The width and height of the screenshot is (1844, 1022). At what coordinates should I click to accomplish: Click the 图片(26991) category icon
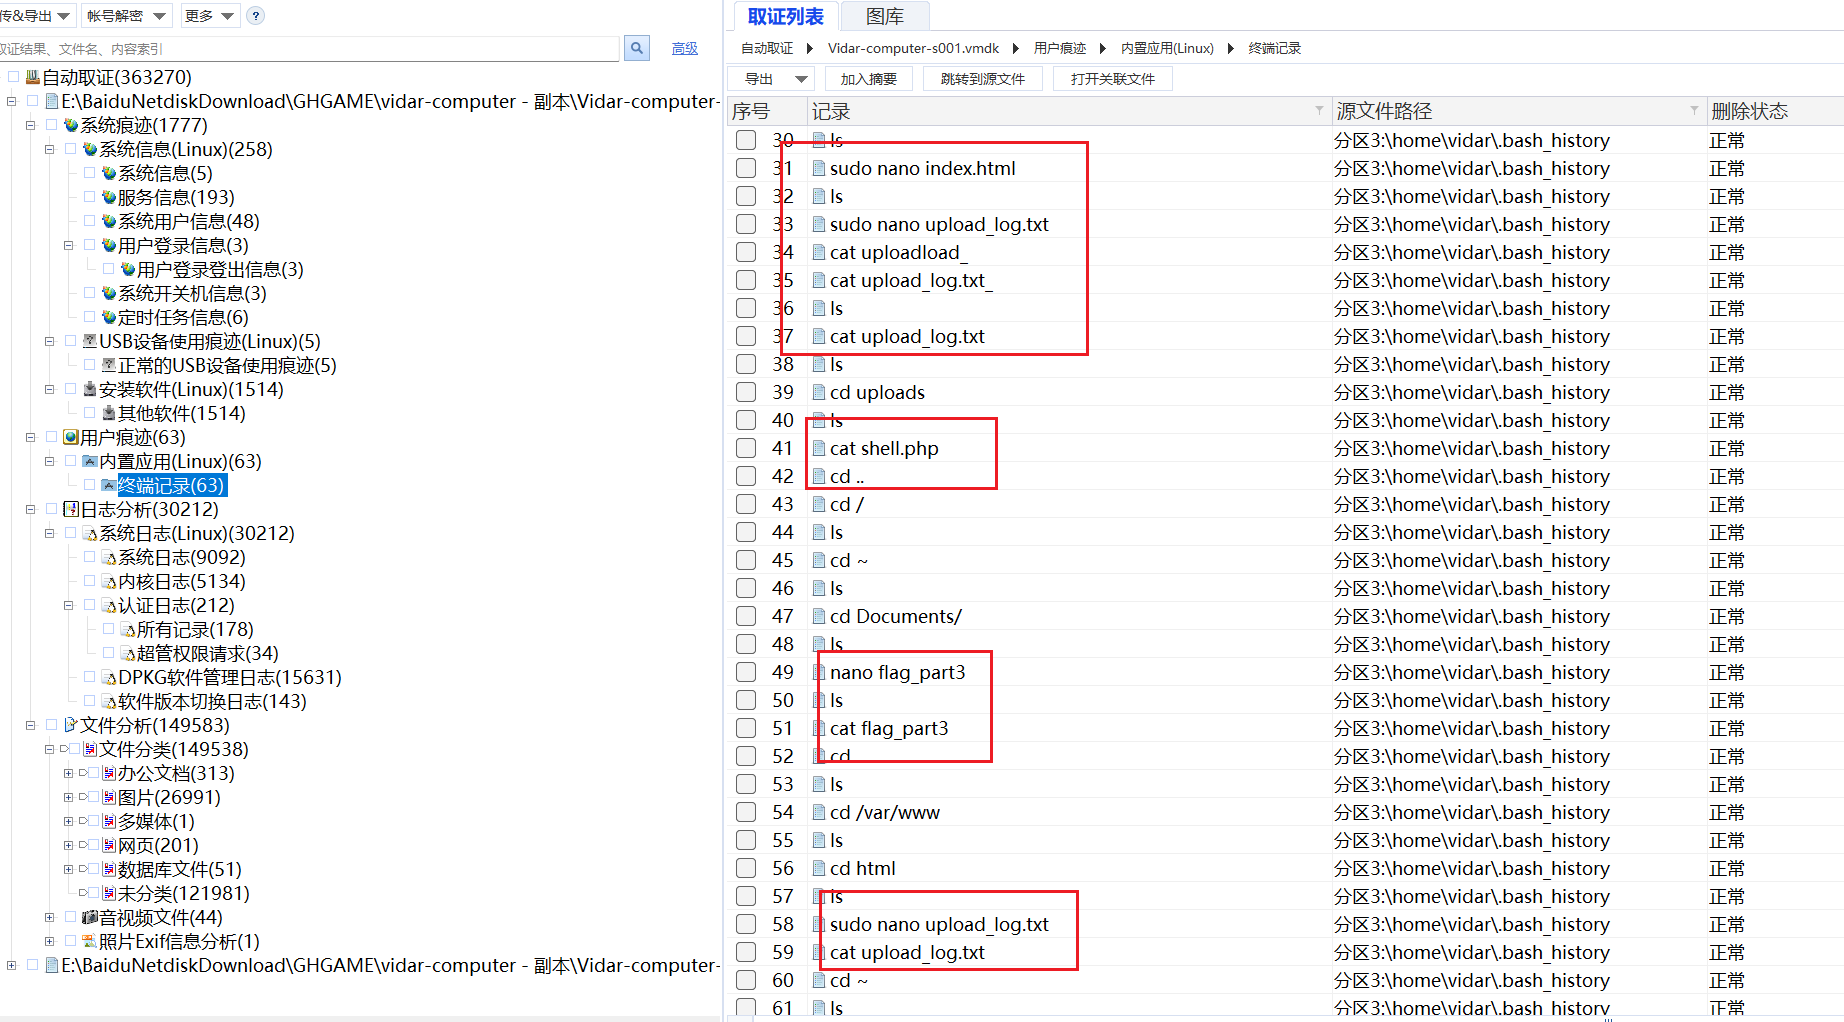click(x=109, y=797)
